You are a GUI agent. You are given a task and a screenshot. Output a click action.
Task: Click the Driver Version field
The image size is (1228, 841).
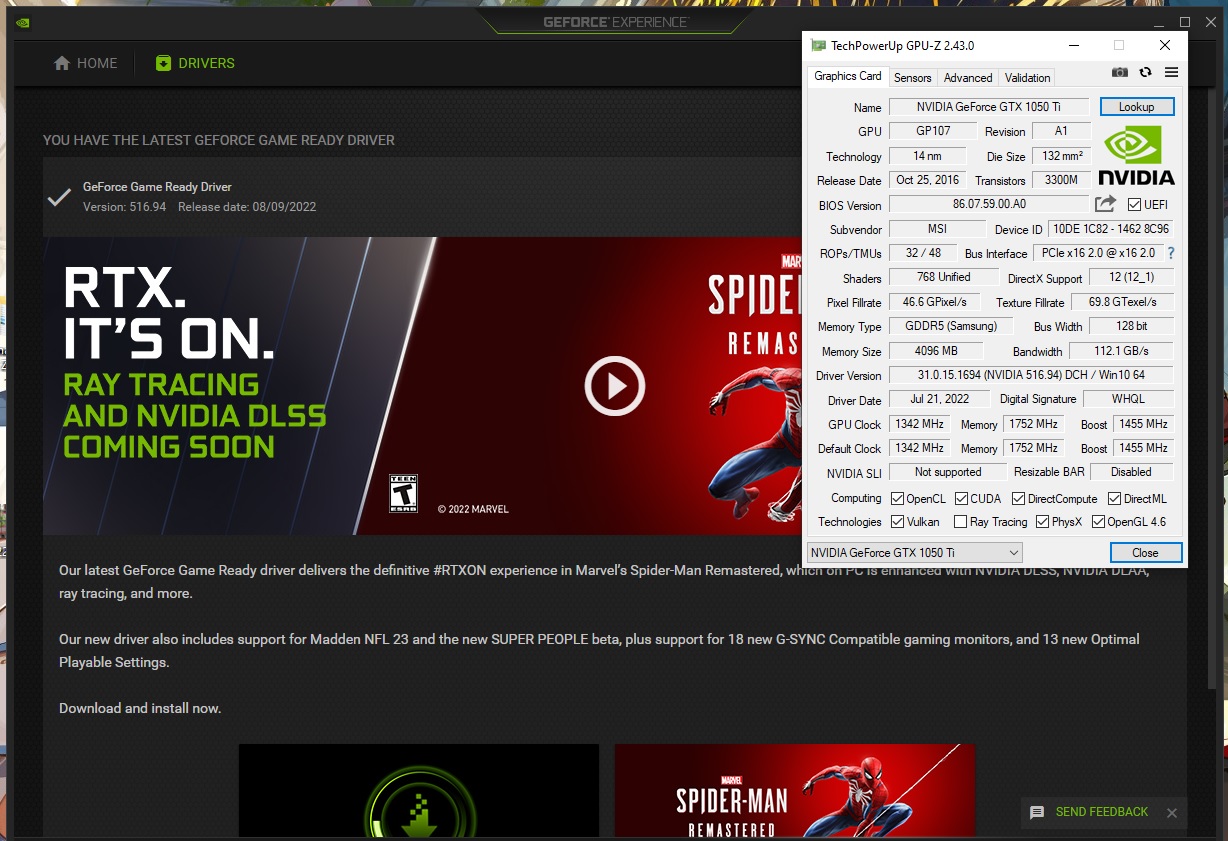coord(1031,375)
